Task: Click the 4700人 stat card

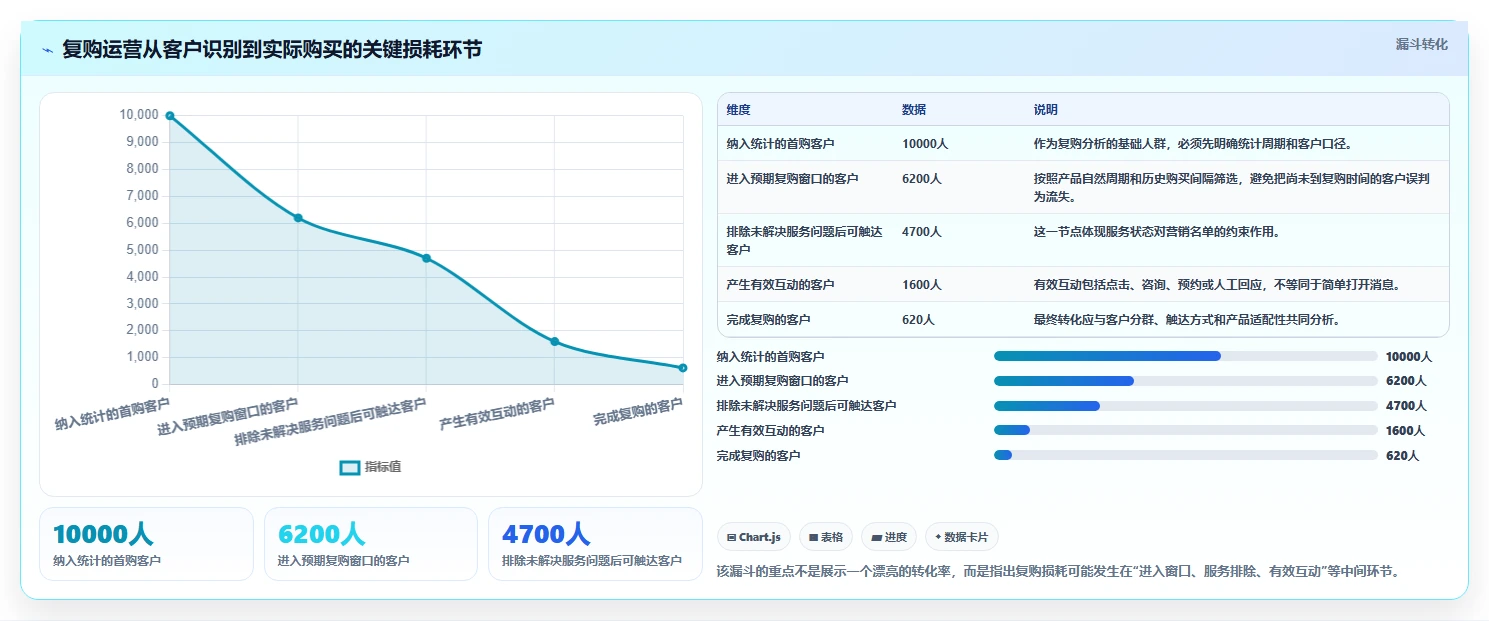Action: click(x=596, y=544)
